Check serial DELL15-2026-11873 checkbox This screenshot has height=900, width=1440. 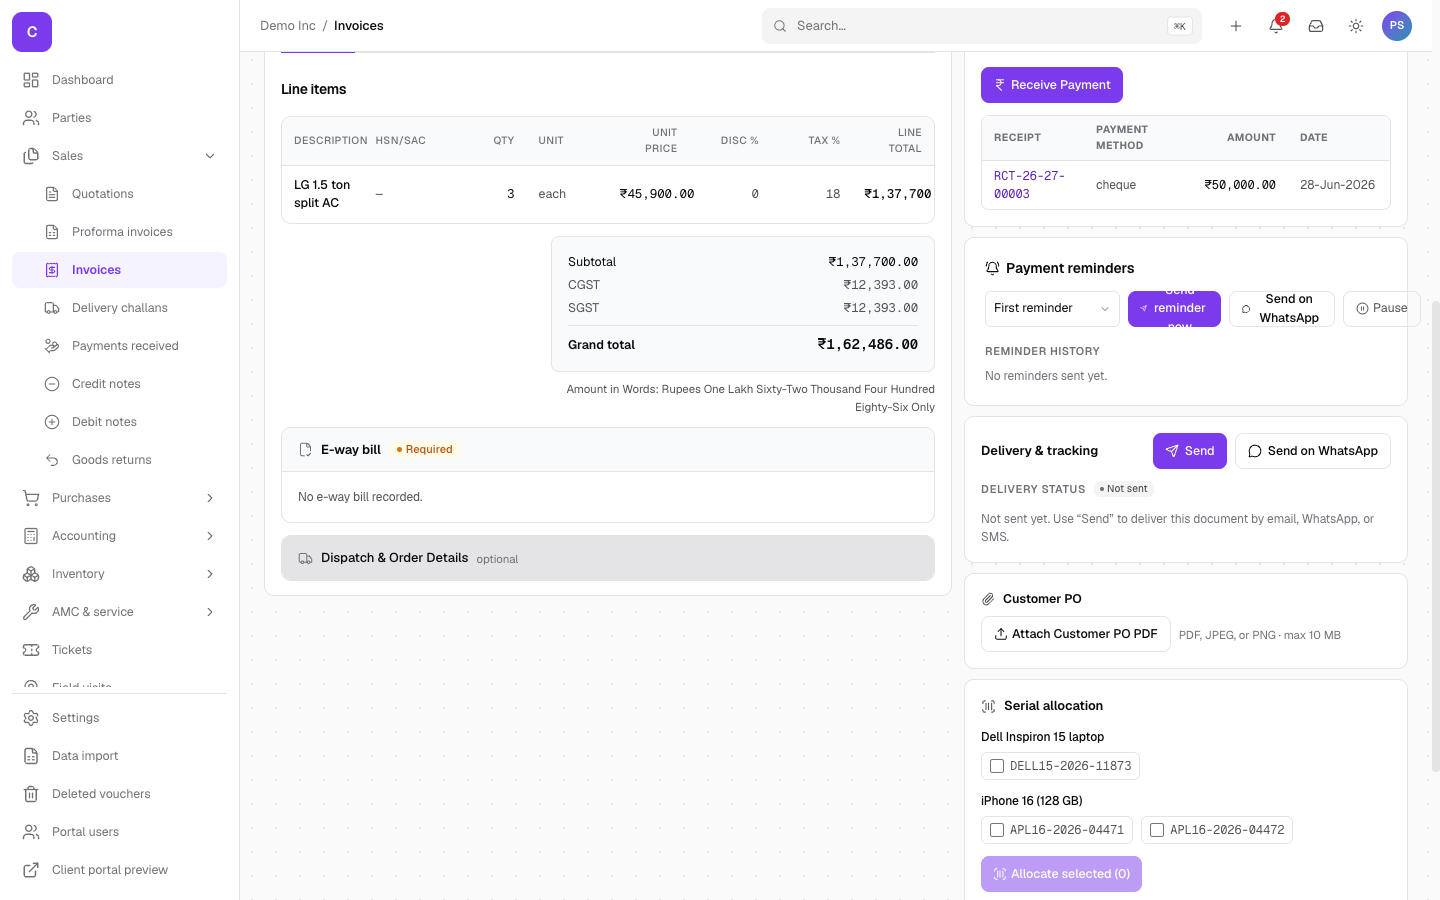pyautogui.click(x=997, y=766)
